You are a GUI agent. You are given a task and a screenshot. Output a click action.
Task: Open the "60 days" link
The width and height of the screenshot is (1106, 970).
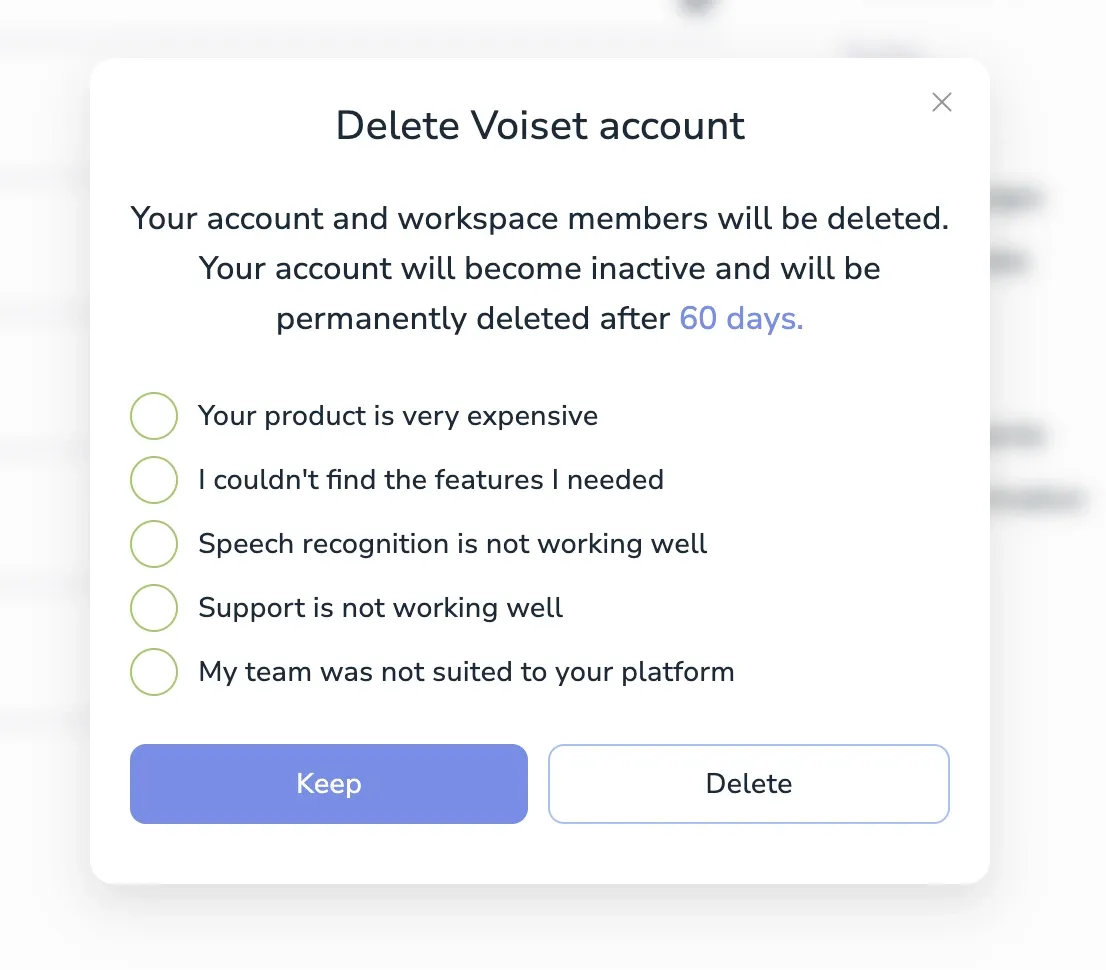740,318
